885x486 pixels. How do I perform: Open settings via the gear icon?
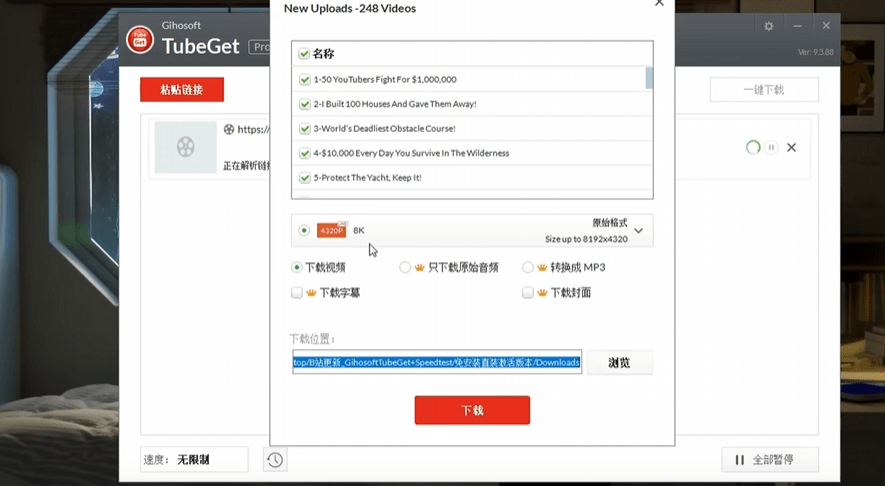[768, 26]
